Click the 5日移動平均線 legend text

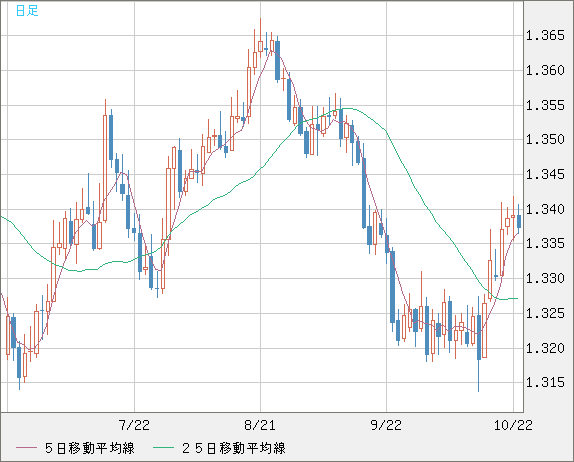90,448
